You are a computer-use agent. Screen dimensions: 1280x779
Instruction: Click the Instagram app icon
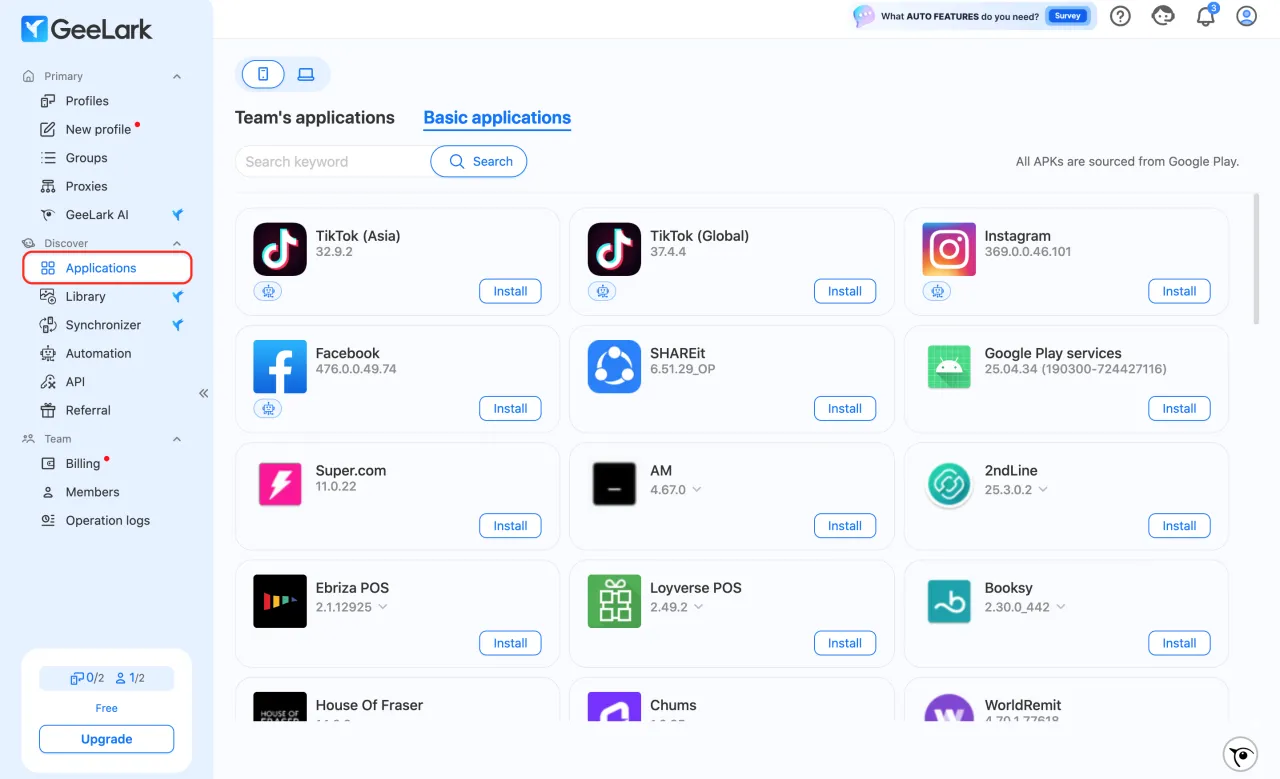click(948, 249)
